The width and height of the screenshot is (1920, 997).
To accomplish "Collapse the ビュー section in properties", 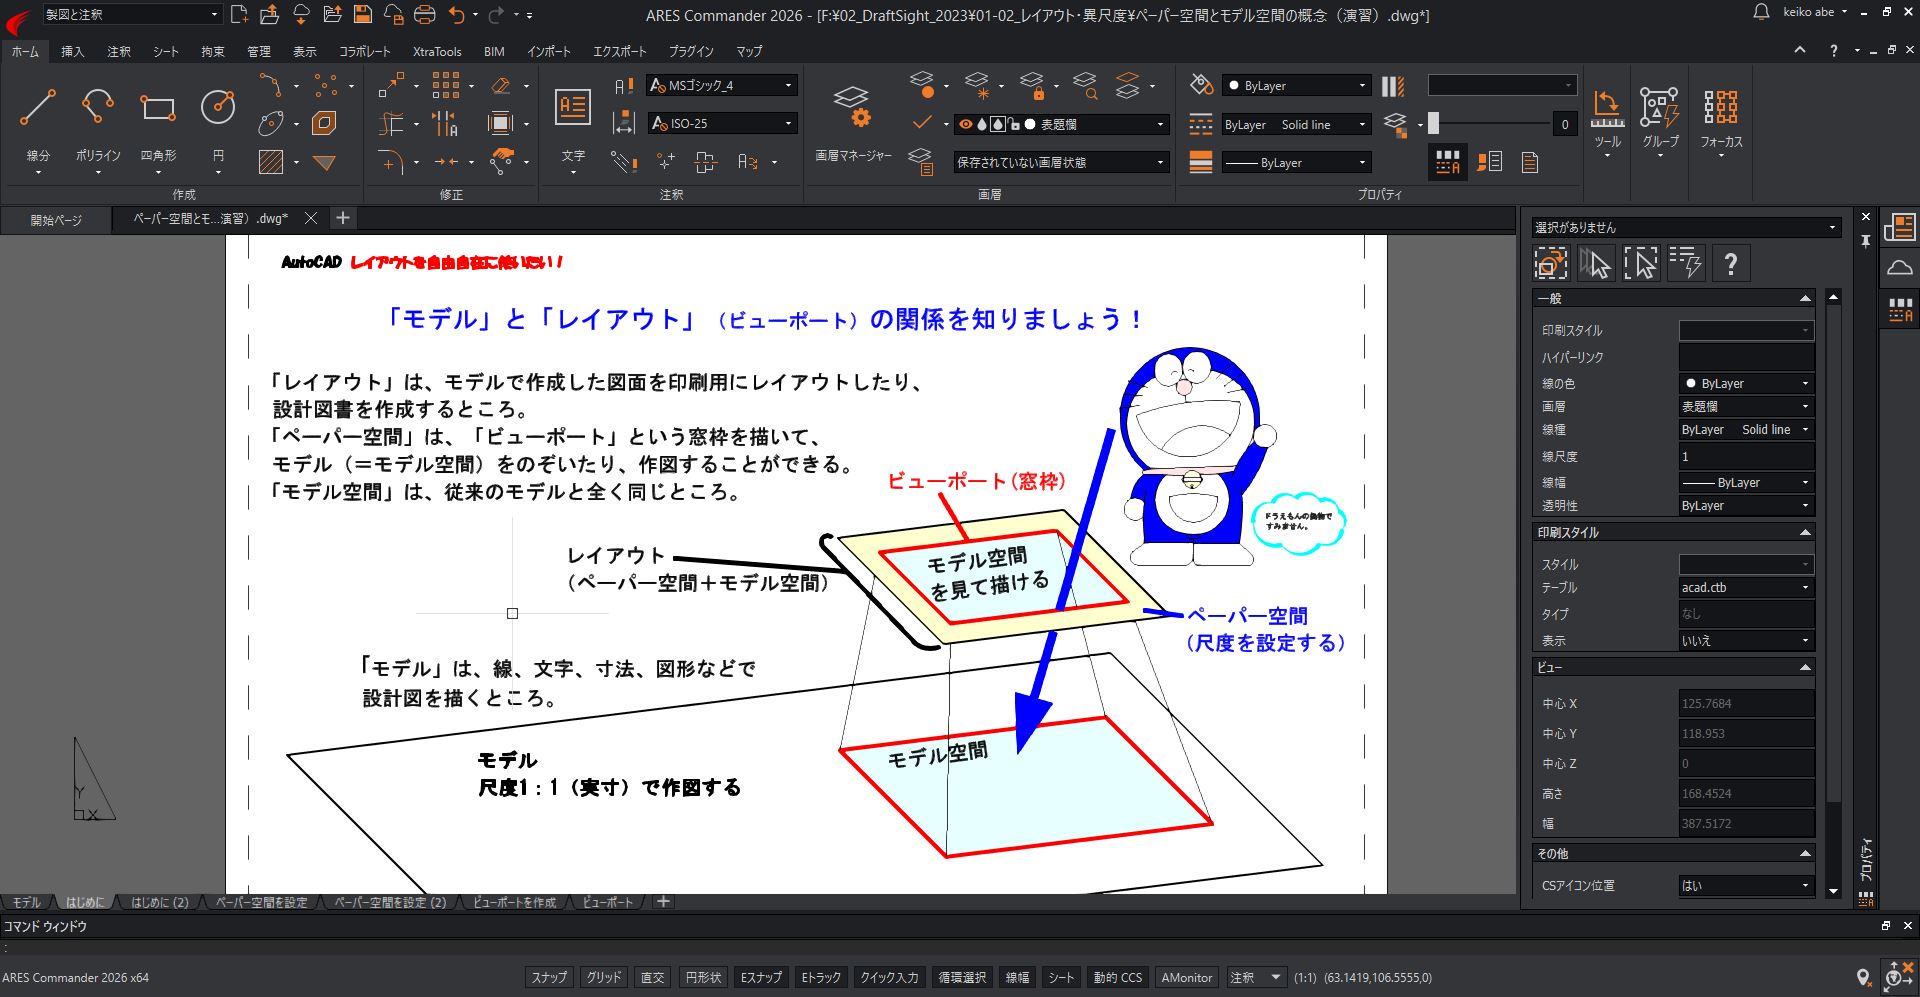I will 1805,667.
